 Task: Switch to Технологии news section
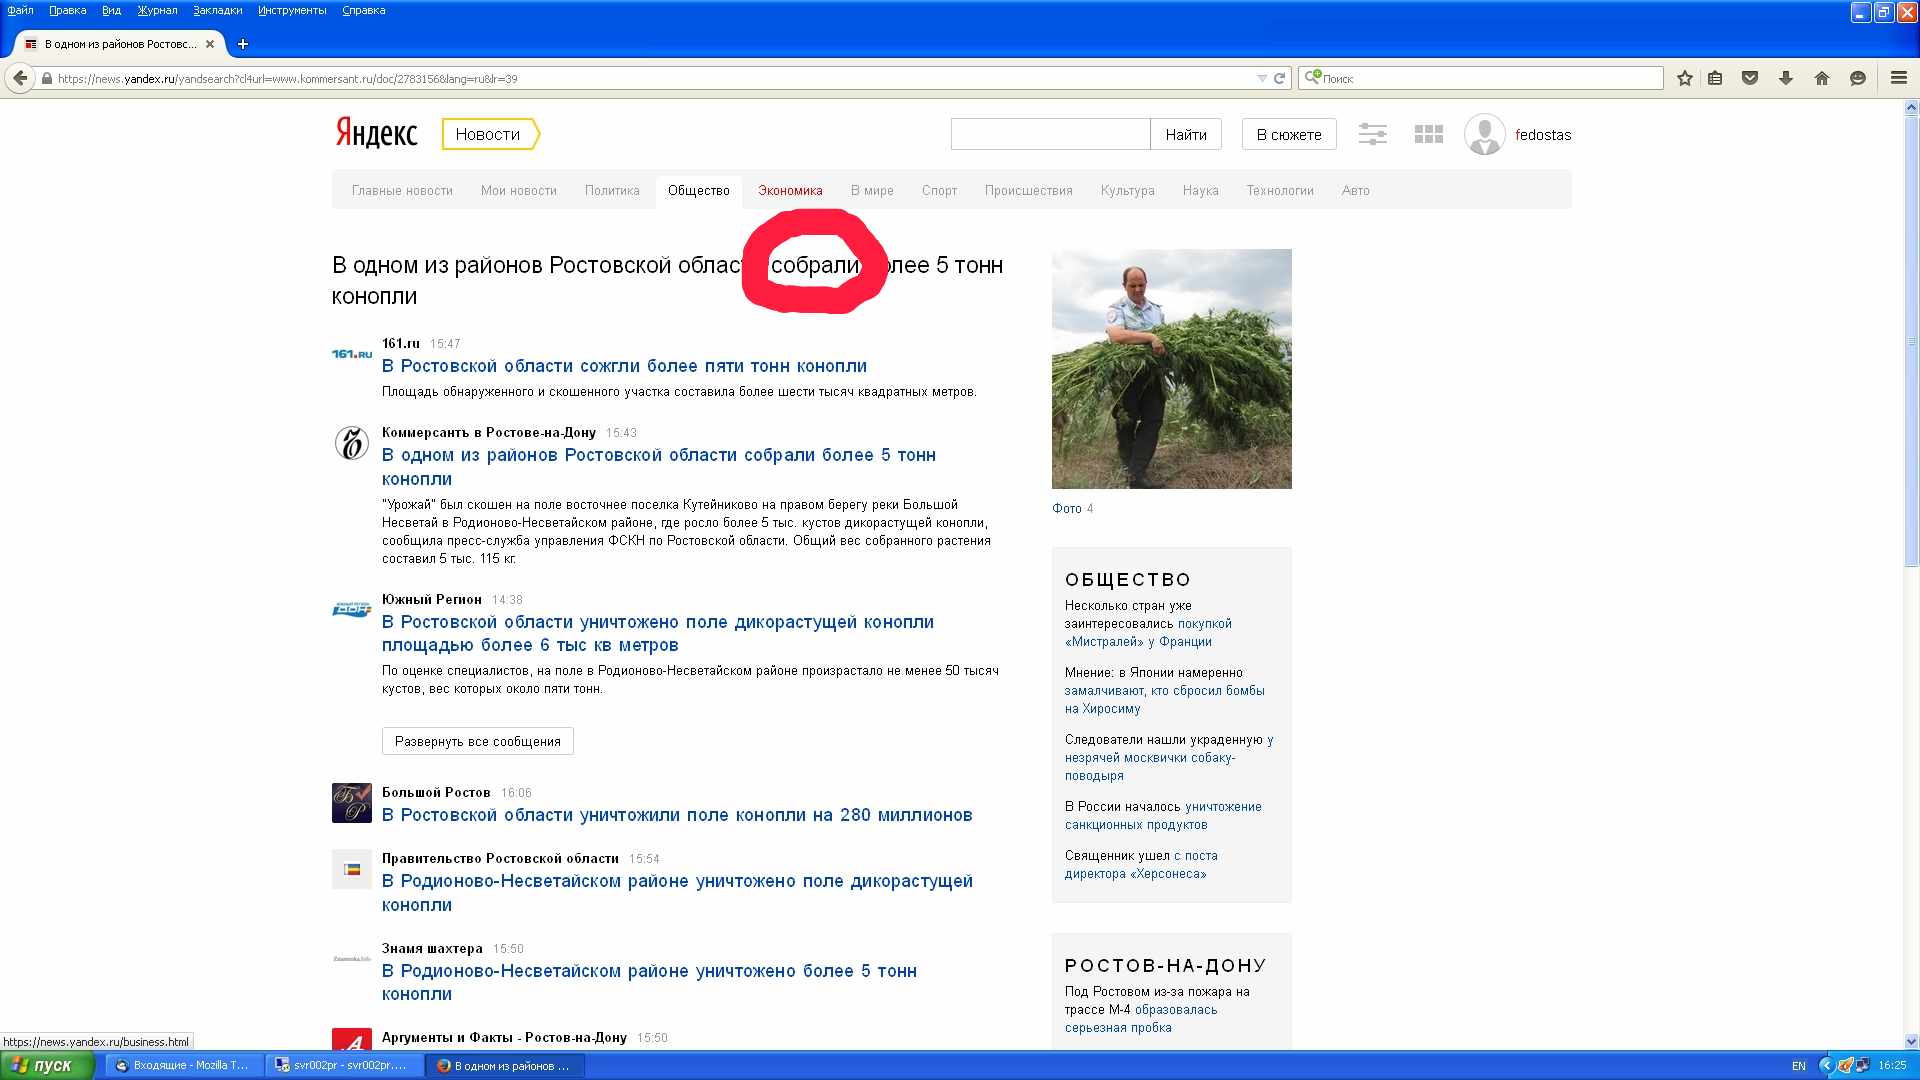(1280, 191)
